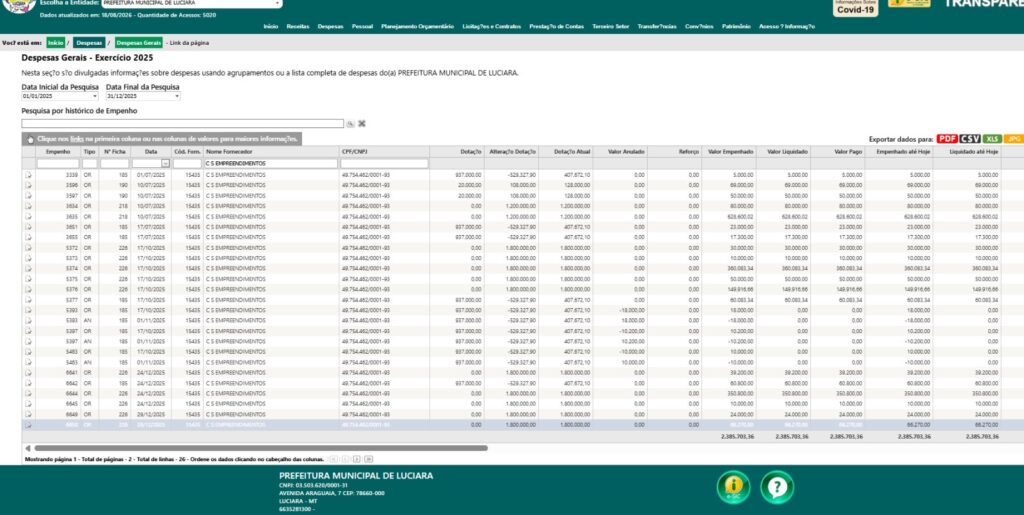Open detail icon for empenho 3634 row
Screen dimensions: 1024x515
coord(28,206)
